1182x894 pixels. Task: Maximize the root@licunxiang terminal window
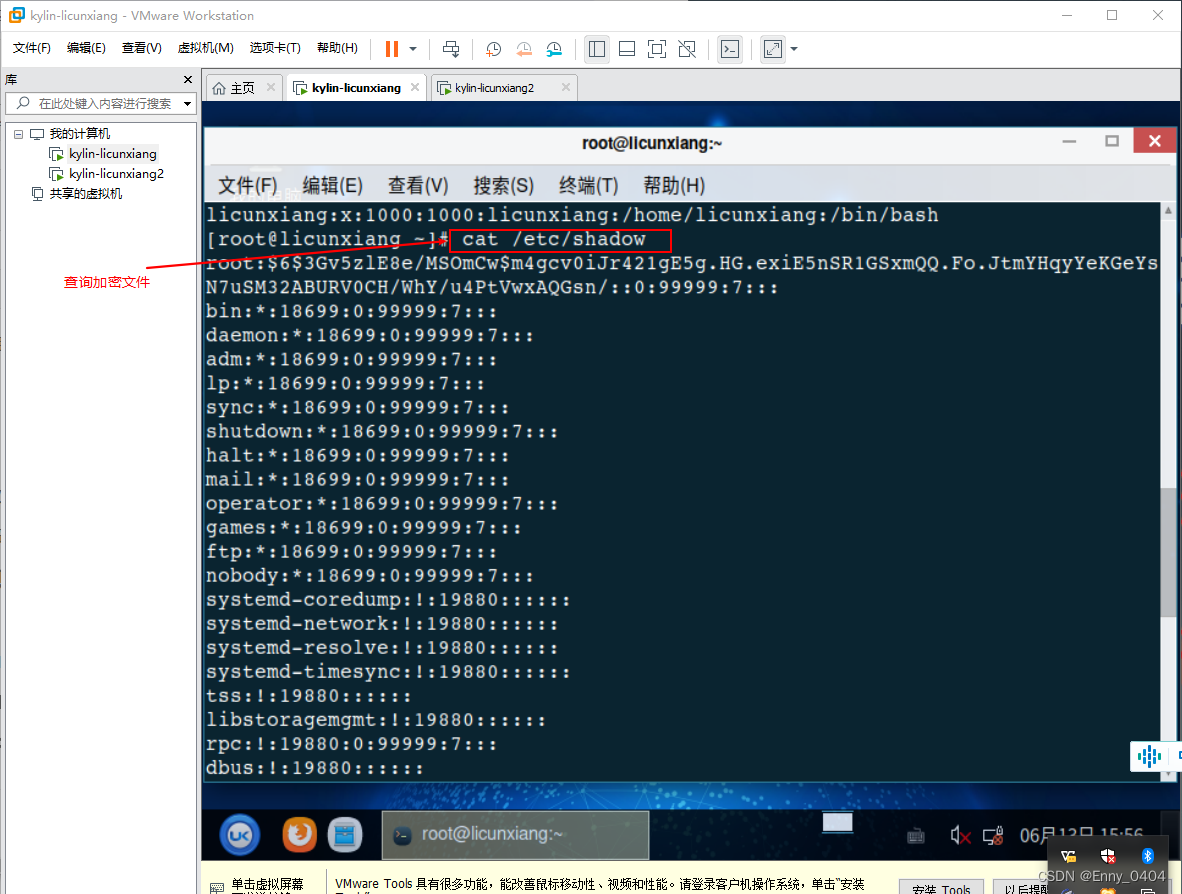click(x=1112, y=141)
